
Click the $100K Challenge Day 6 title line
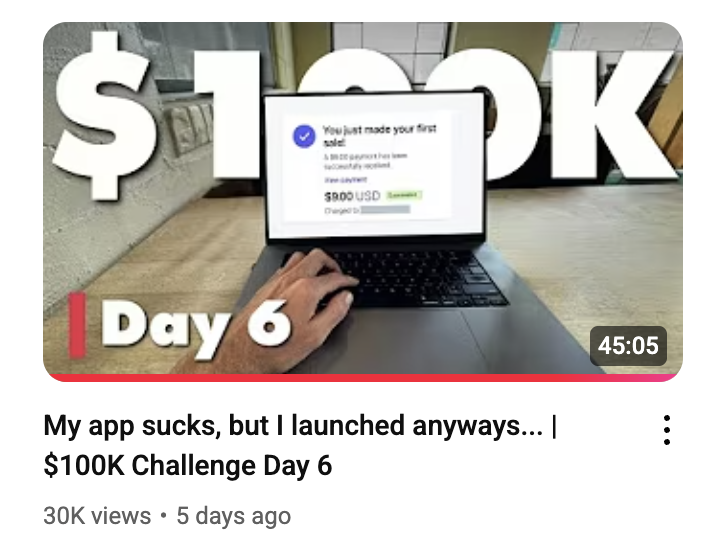[188, 465]
